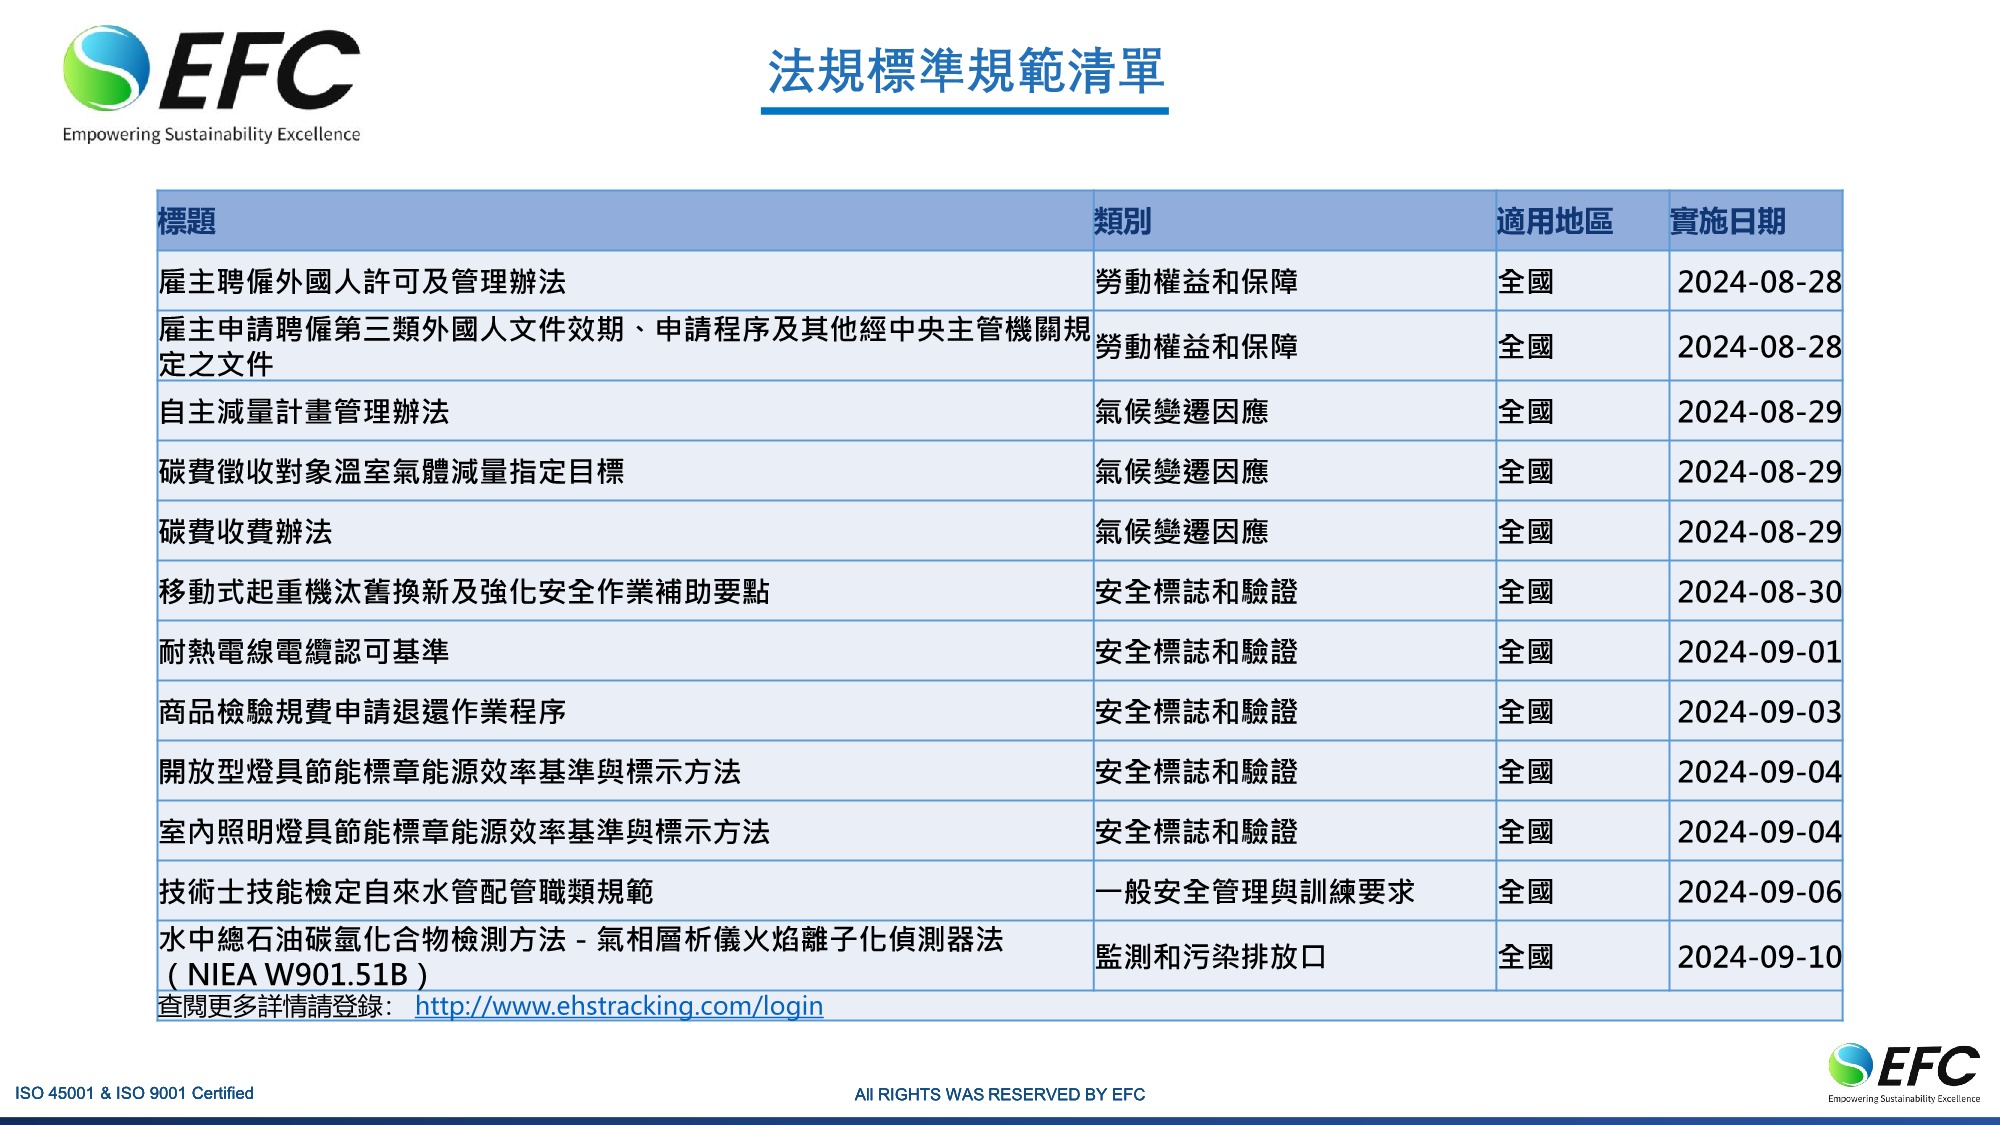Click date 2024-09-01

(x=1759, y=652)
